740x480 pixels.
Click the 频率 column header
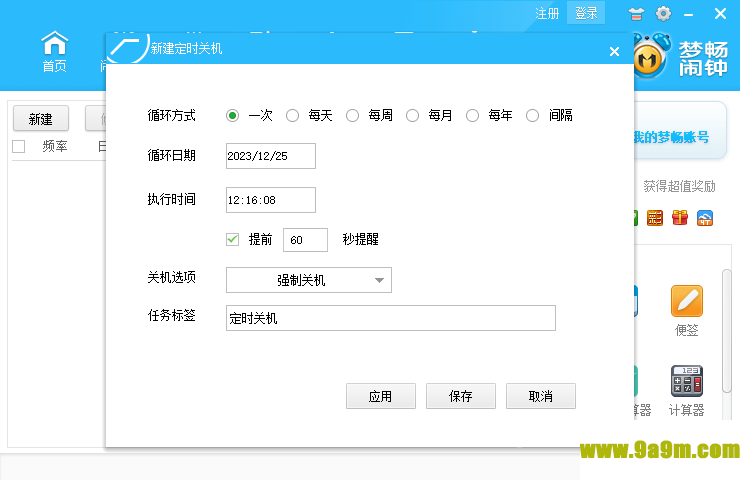[55, 146]
